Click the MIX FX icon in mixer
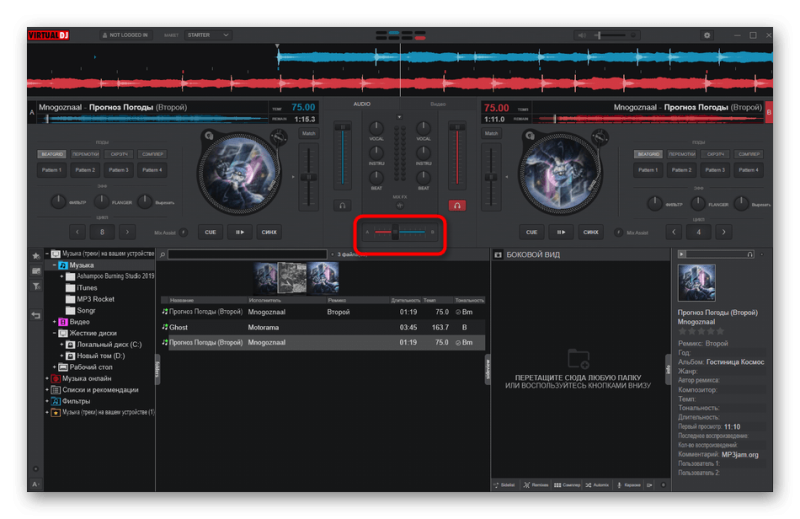This screenshot has height=519, width=800. (x=399, y=205)
